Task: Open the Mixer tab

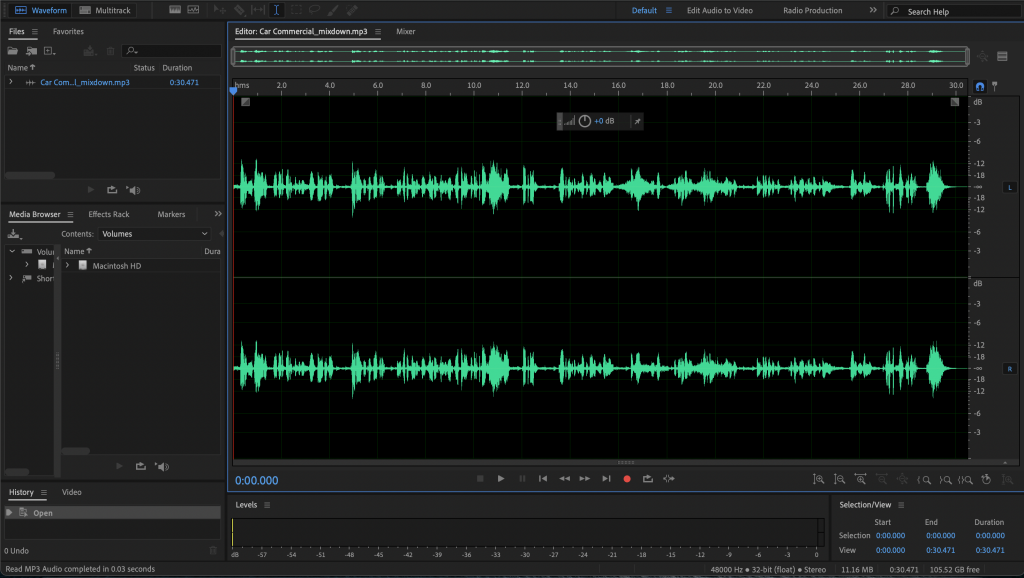Action: pyautogui.click(x=405, y=32)
